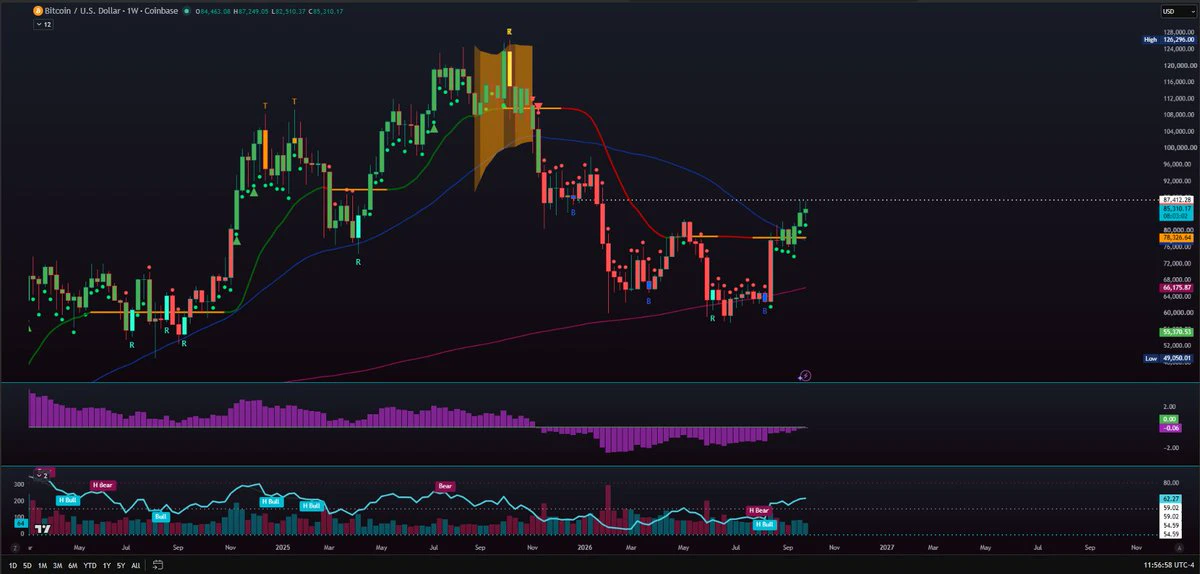This screenshot has height=574, width=1200.
Task: Click the 2026 label on the time axis
Action: (x=586, y=547)
